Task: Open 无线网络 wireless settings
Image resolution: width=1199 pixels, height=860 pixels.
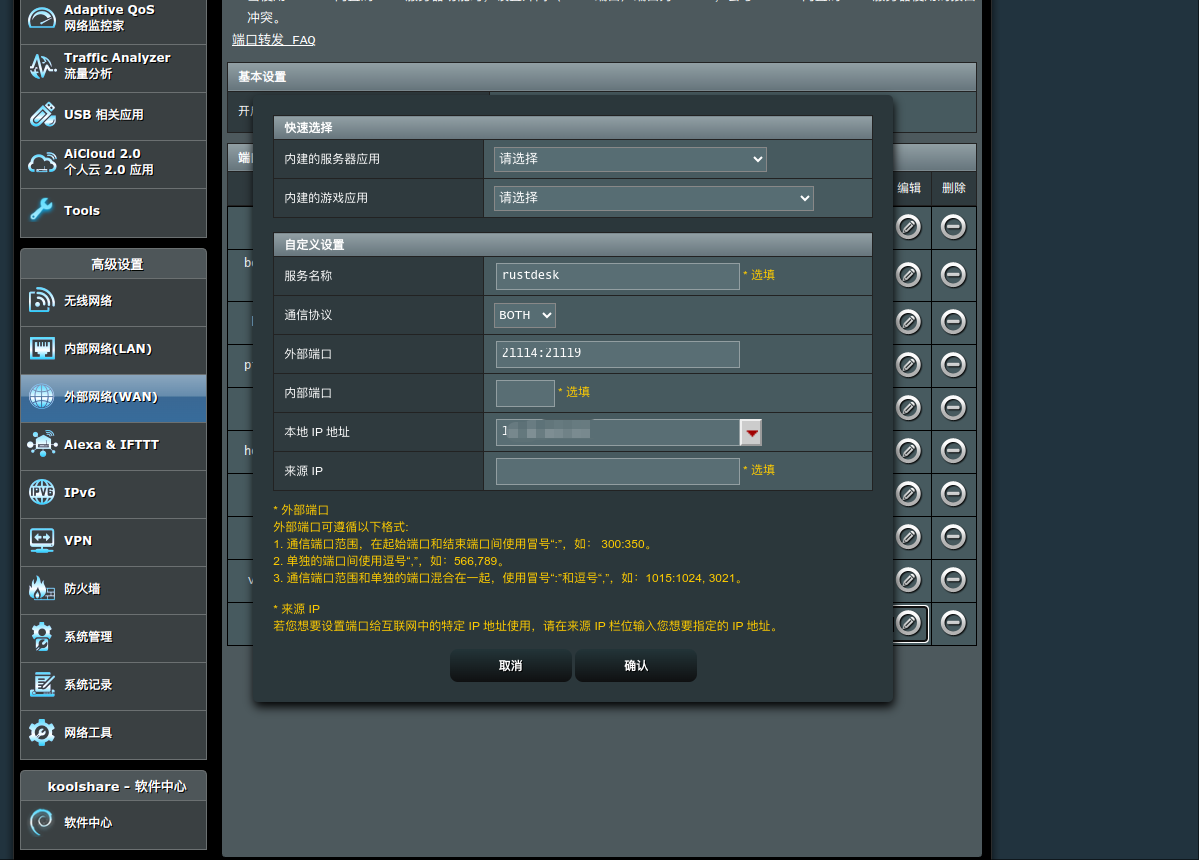Action: [x=113, y=301]
